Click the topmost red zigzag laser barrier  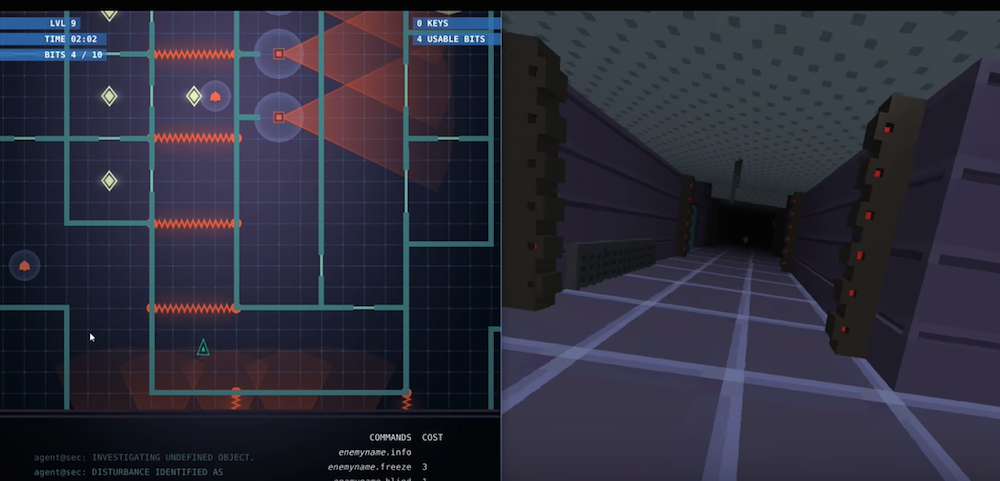pos(194,55)
